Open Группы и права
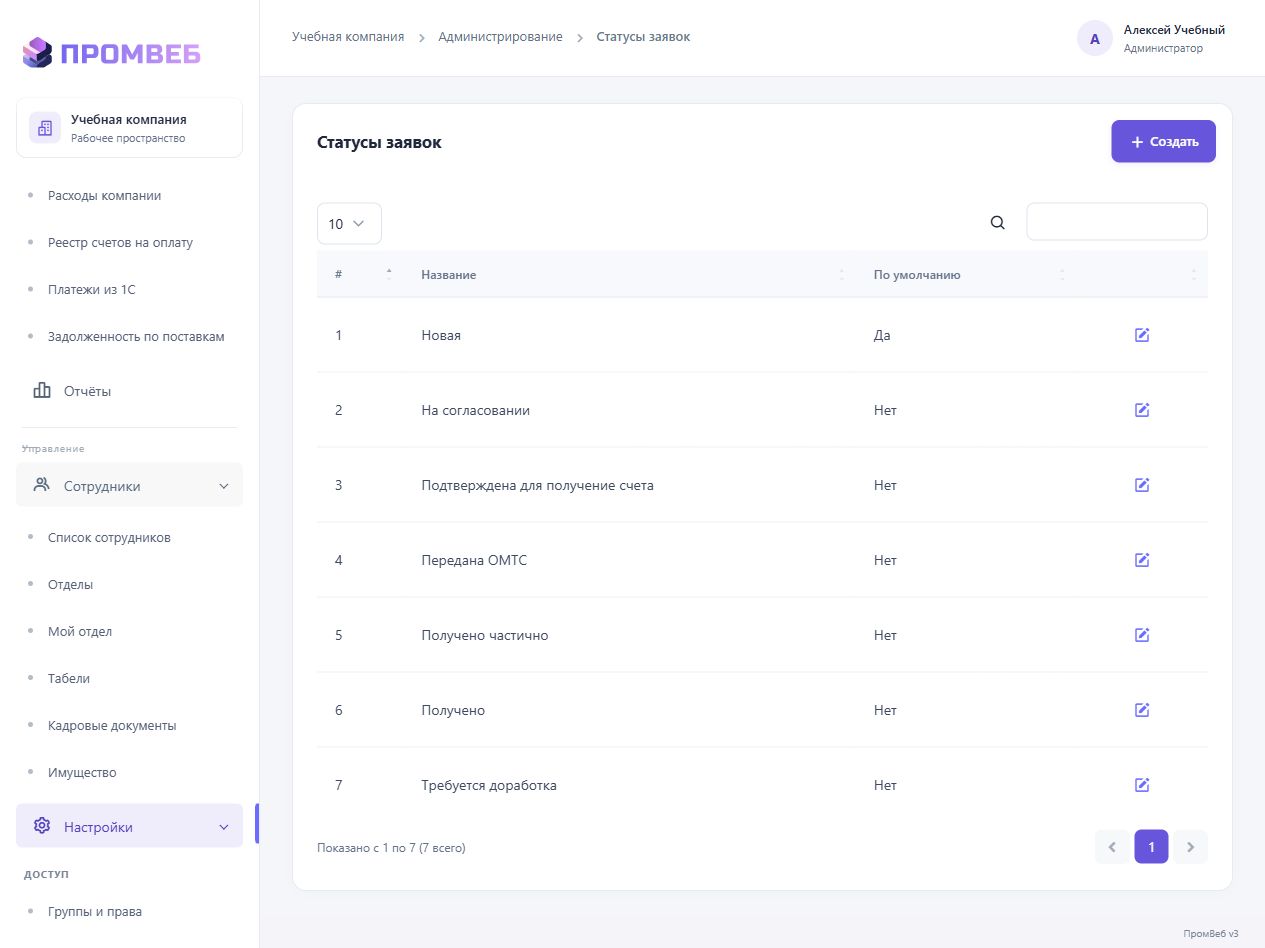The image size is (1265, 948). point(95,912)
